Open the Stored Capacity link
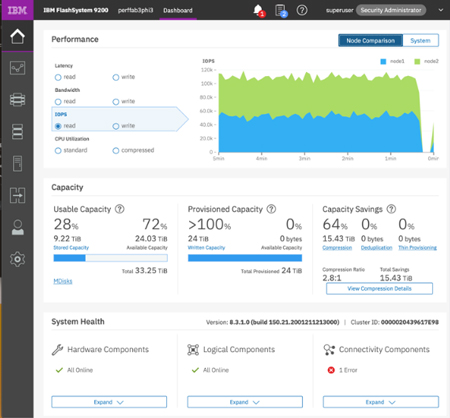Image resolution: width=450 pixels, height=418 pixels. (x=71, y=248)
